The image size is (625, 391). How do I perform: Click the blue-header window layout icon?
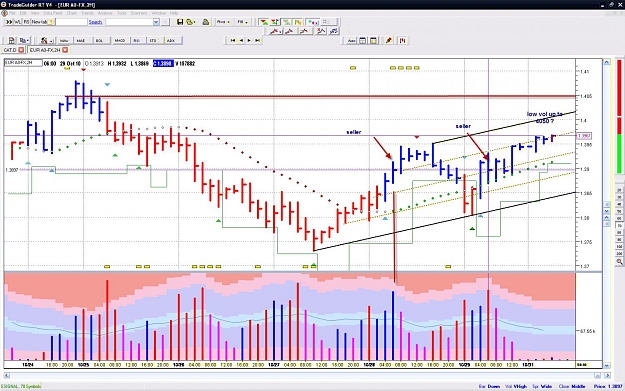click(x=363, y=41)
